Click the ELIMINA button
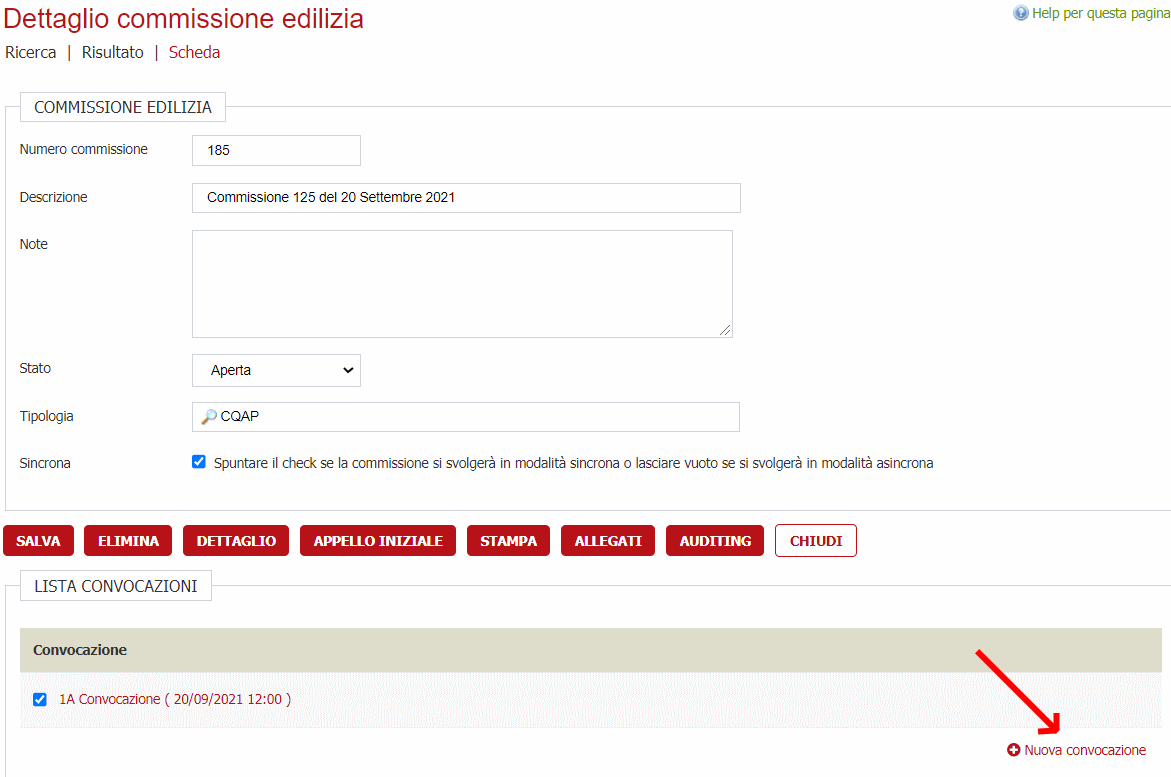The width and height of the screenshot is (1171, 777). 128,541
